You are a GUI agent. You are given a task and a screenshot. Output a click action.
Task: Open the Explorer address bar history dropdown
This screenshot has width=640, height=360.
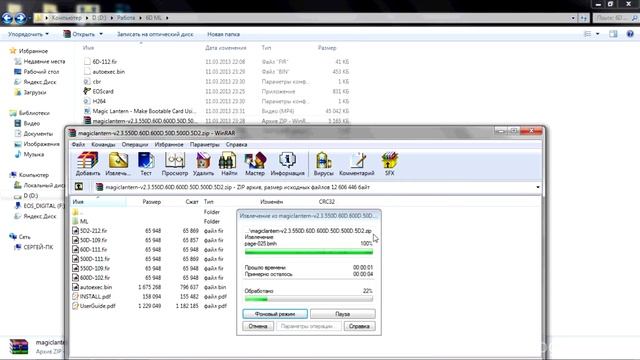coord(573,18)
